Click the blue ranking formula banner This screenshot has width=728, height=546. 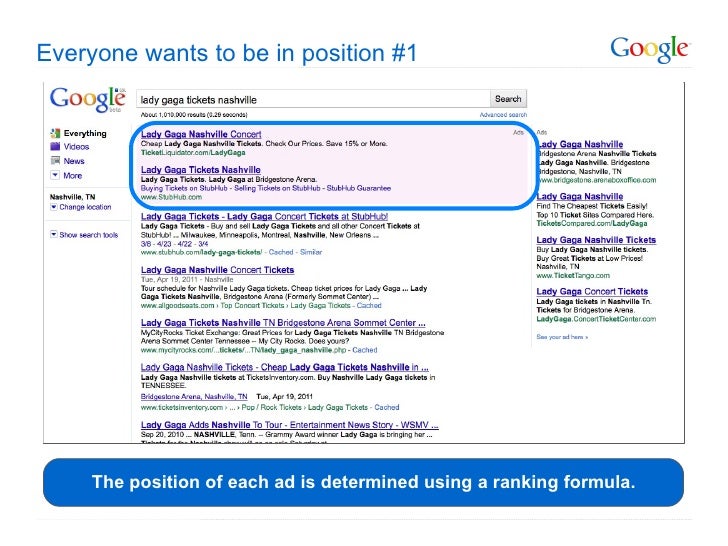point(364,482)
